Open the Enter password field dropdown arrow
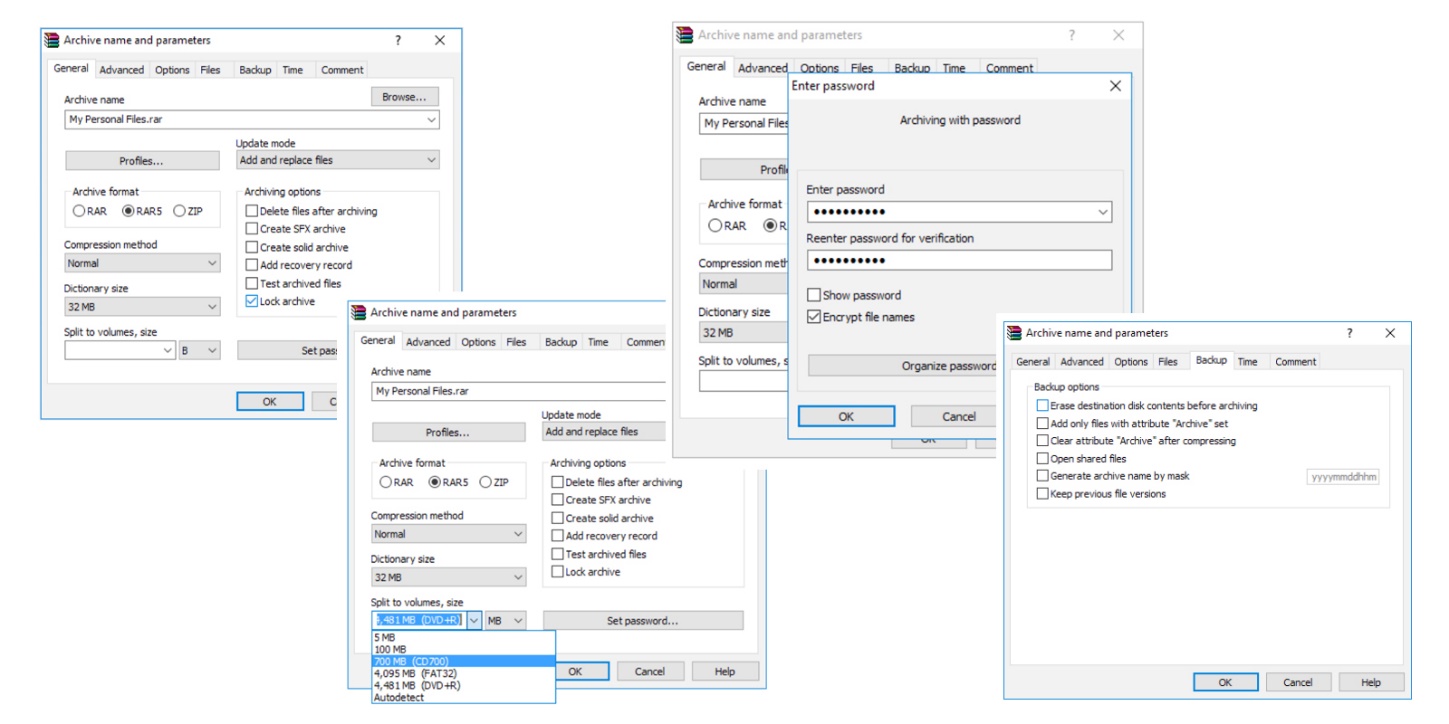This screenshot has height=724, width=1449. [x=1102, y=212]
